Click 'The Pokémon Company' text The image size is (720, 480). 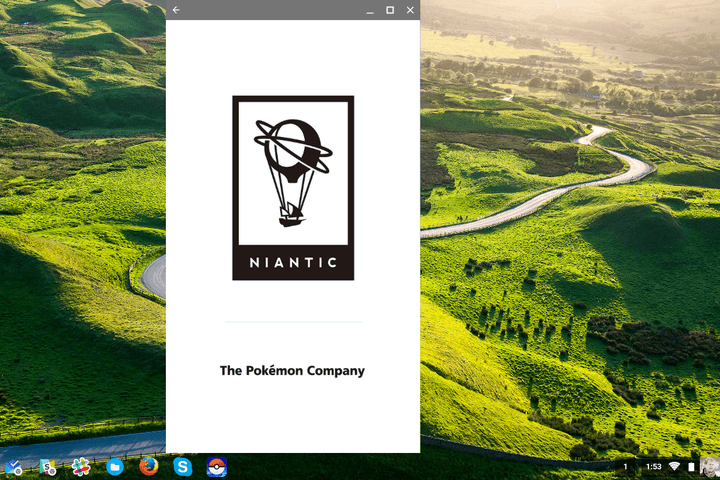tap(292, 371)
